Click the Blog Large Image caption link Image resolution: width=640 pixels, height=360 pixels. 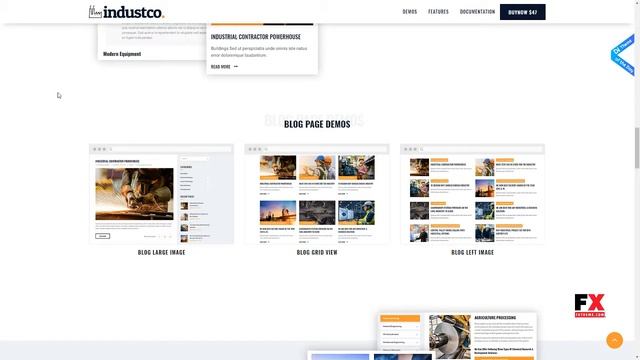162,252
